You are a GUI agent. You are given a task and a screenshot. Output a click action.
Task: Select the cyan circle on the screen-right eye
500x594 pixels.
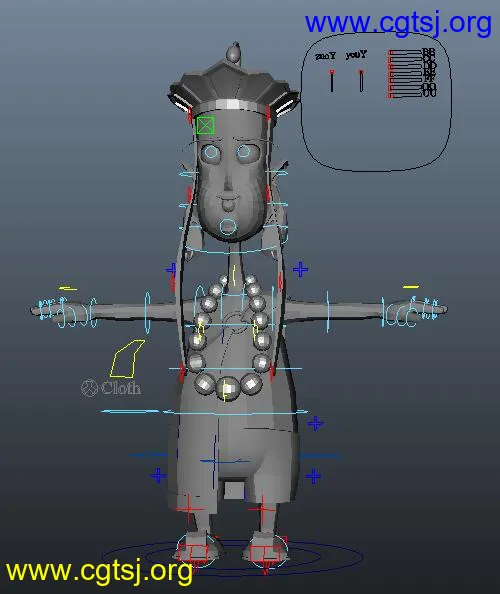(244, 152)
